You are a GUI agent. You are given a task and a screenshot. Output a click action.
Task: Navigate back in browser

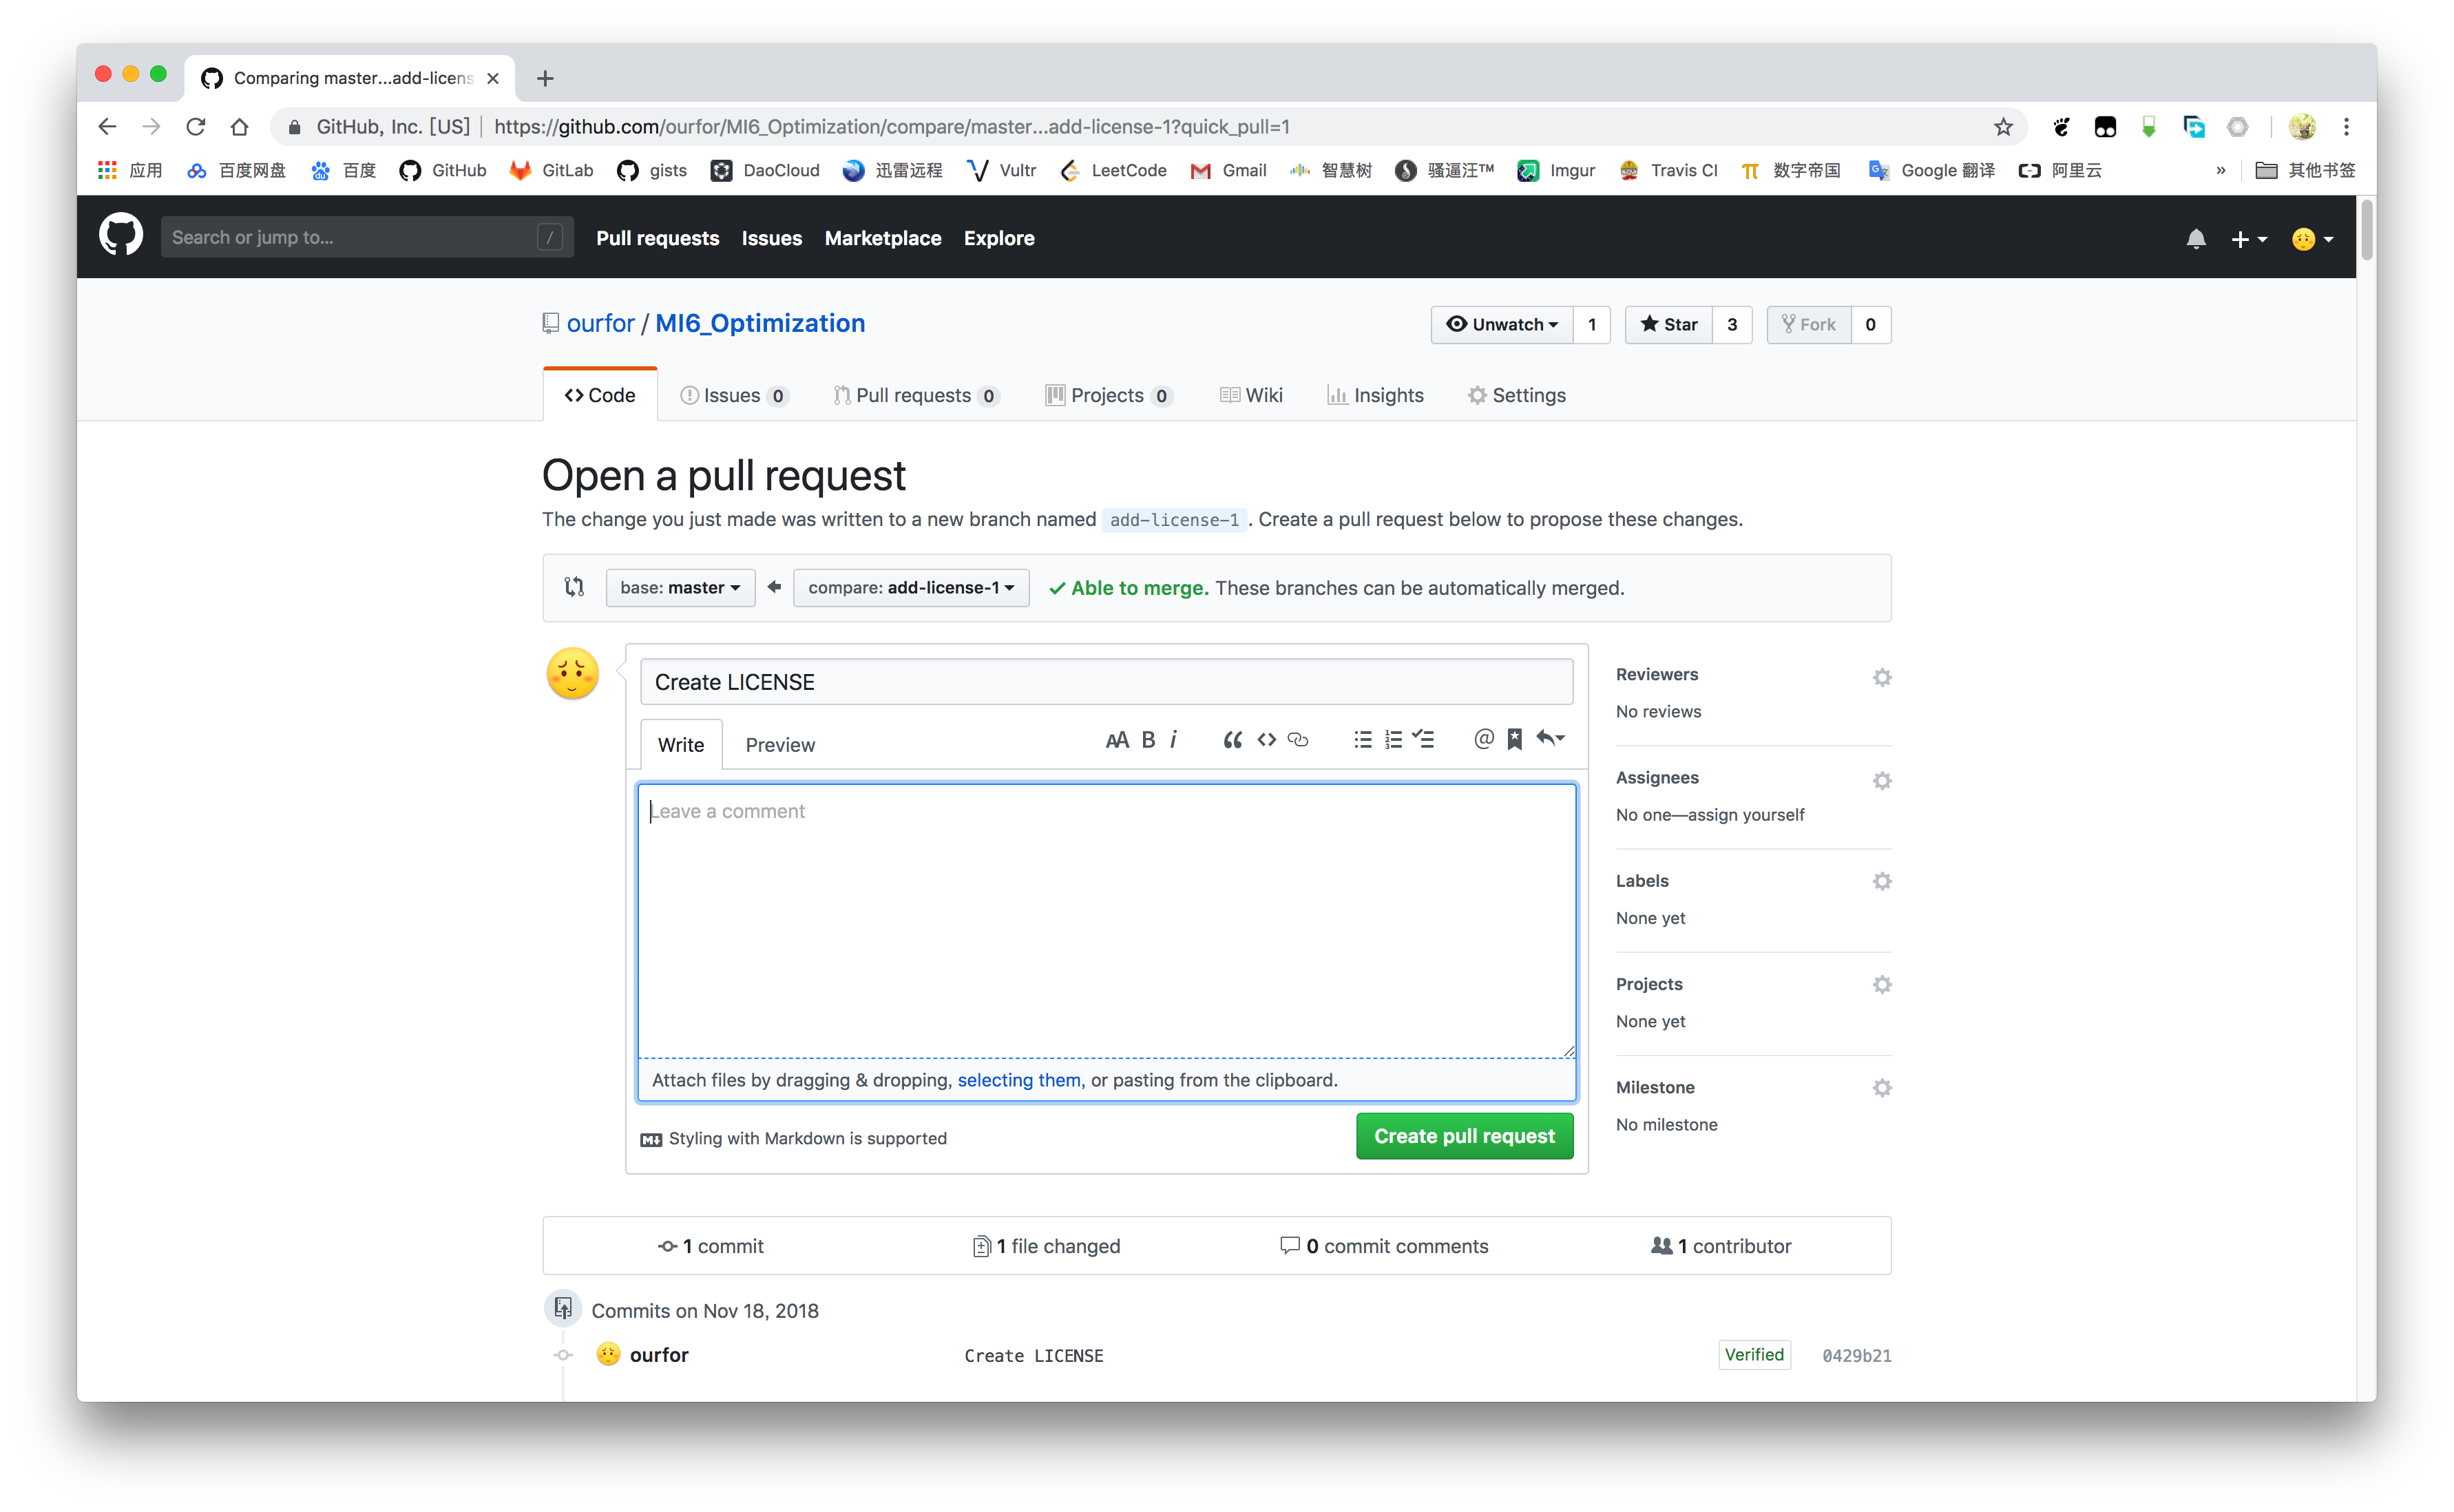108,127
